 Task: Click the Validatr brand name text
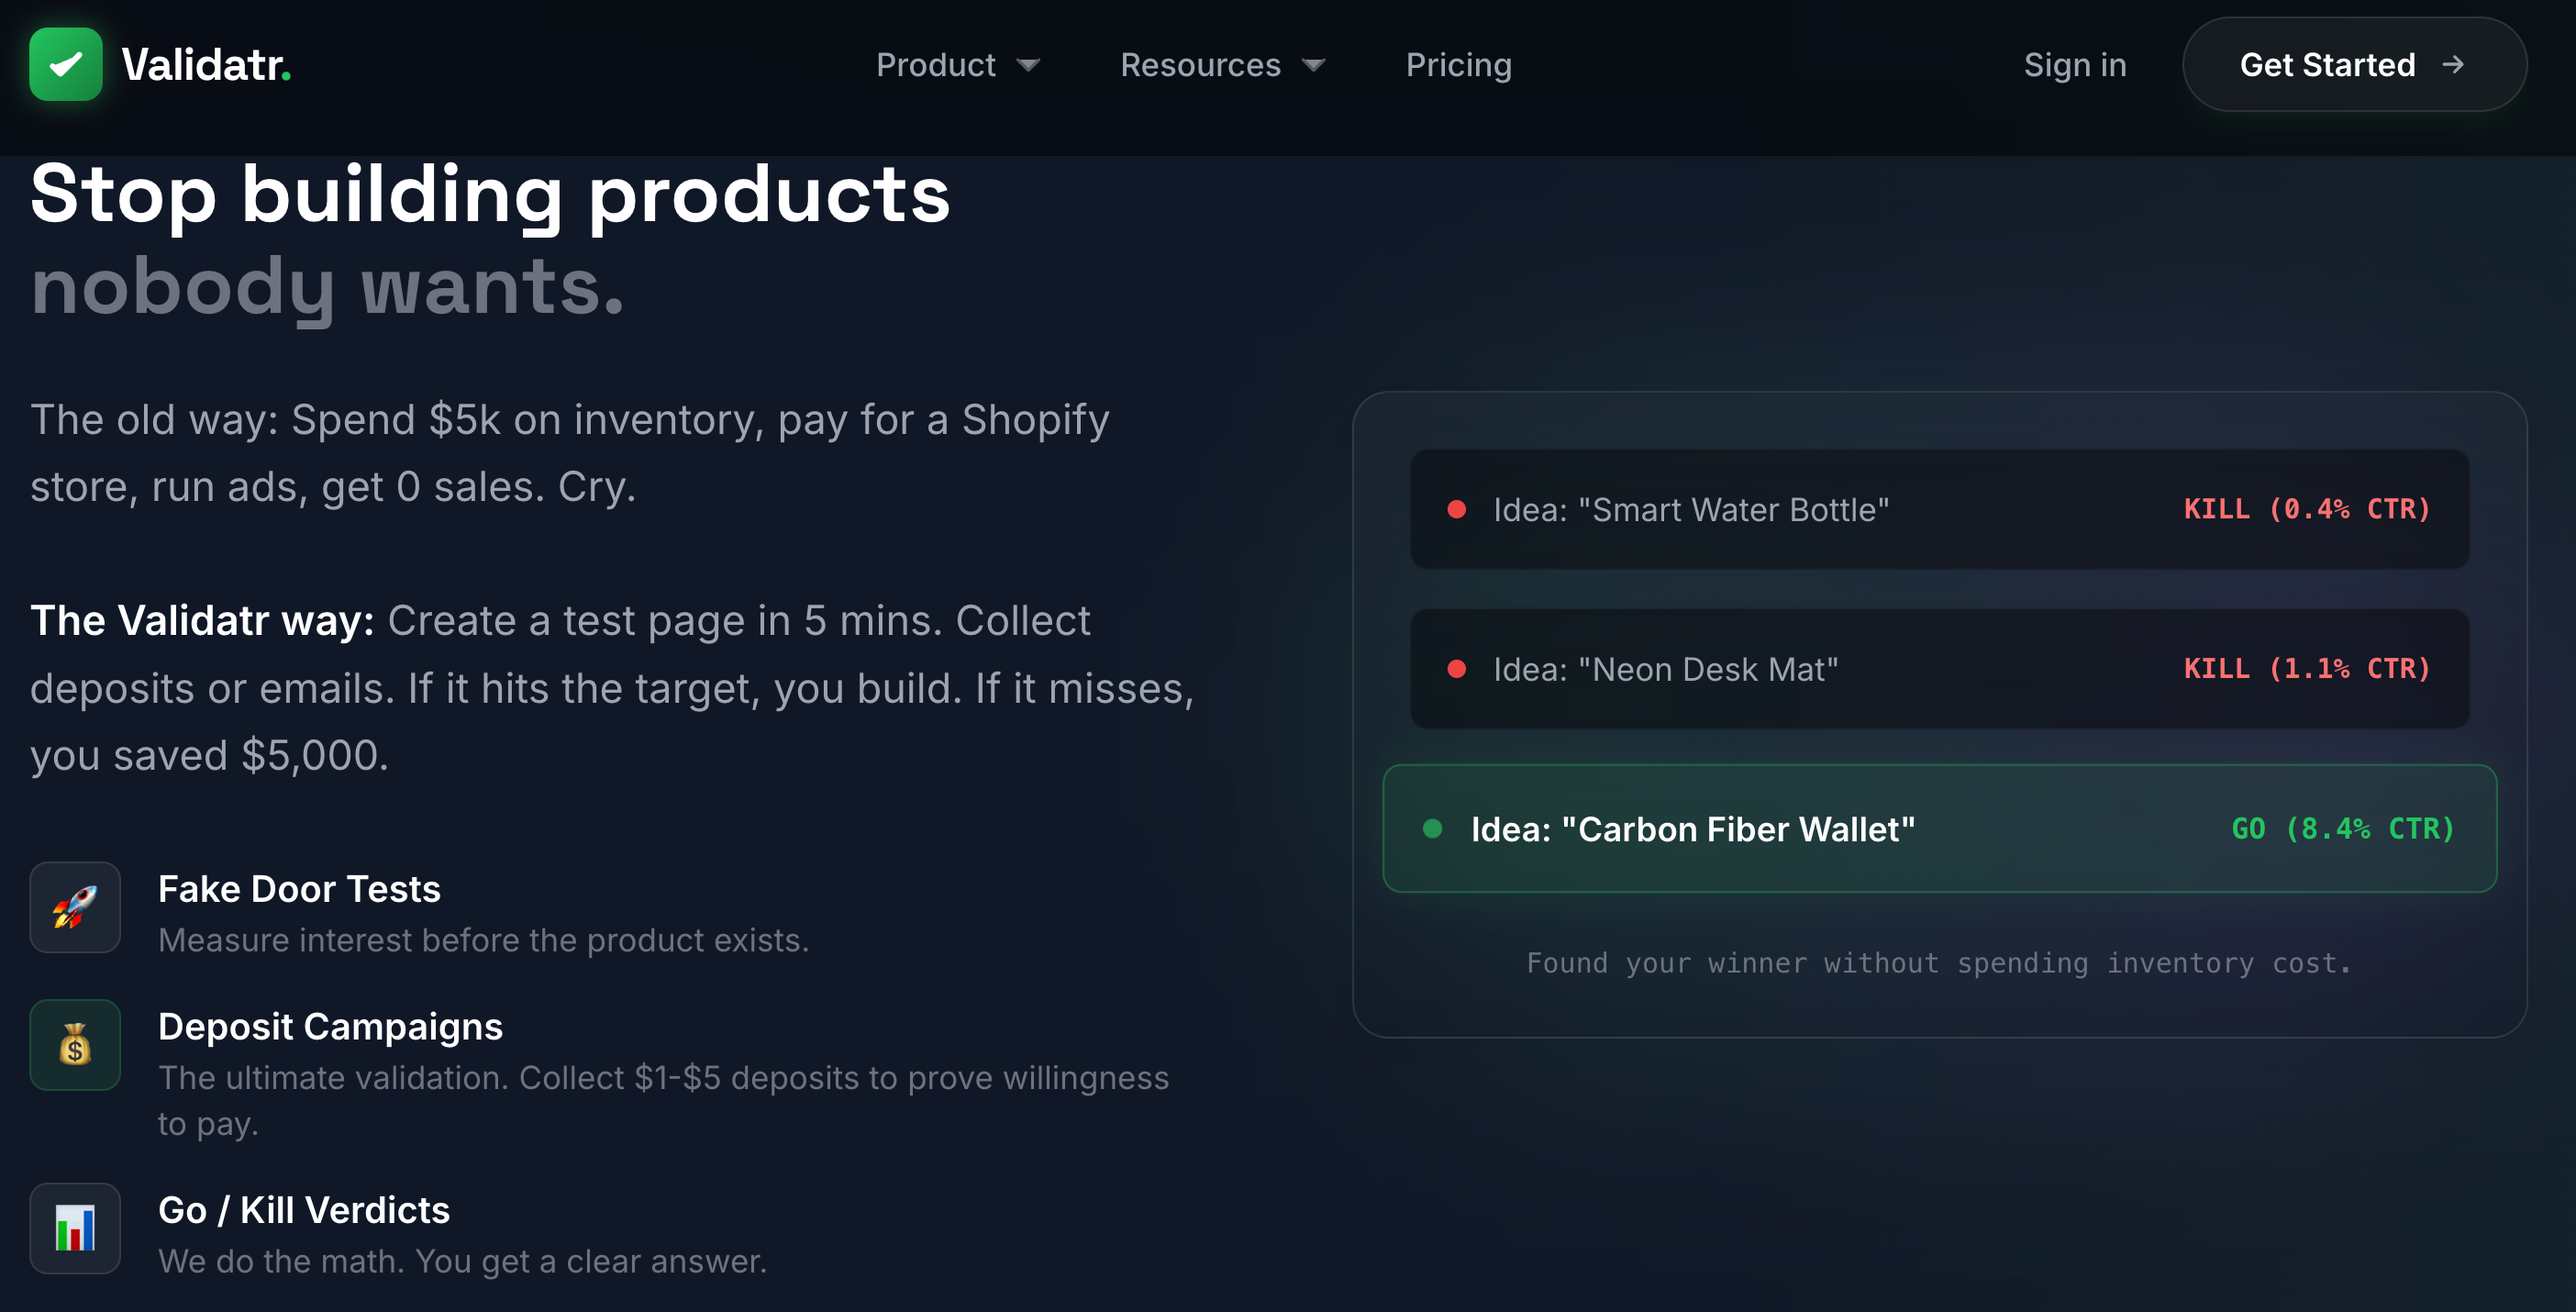[205, 65]
